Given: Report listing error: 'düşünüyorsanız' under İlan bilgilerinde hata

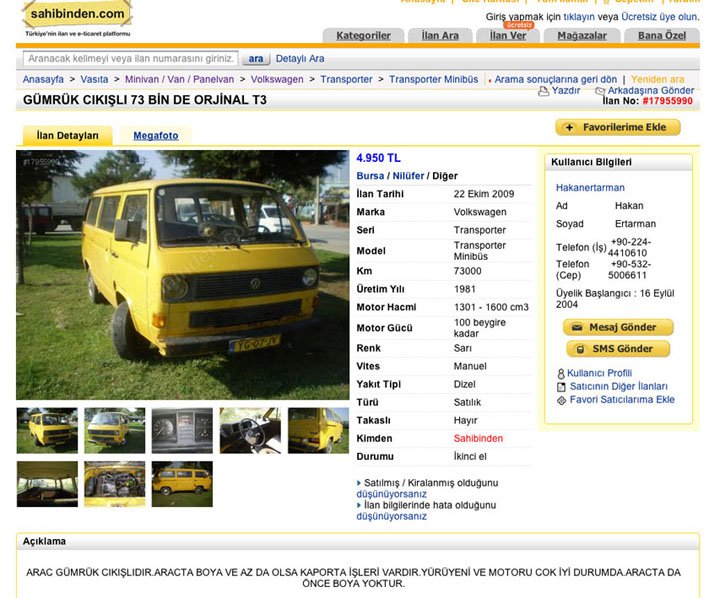Looking at the screenshot, I should pyautogui.click(x=392, y=516).
